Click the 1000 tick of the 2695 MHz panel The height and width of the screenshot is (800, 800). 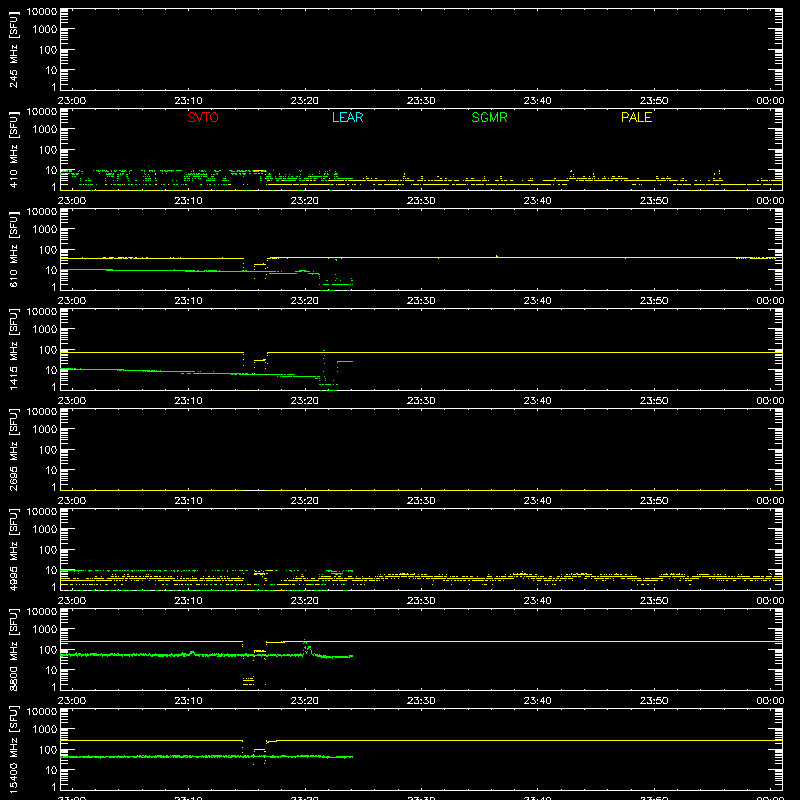tap(45, 430)
